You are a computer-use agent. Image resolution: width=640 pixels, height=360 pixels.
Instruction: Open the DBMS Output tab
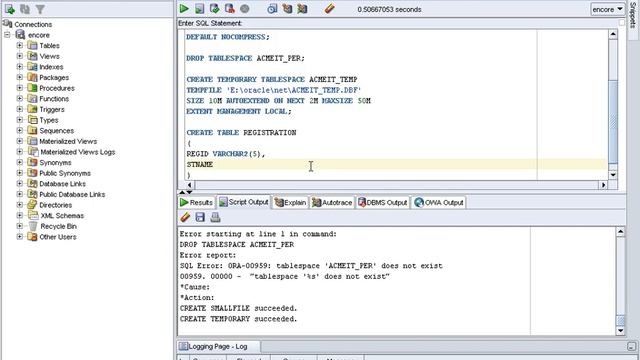tap(383, 202)
